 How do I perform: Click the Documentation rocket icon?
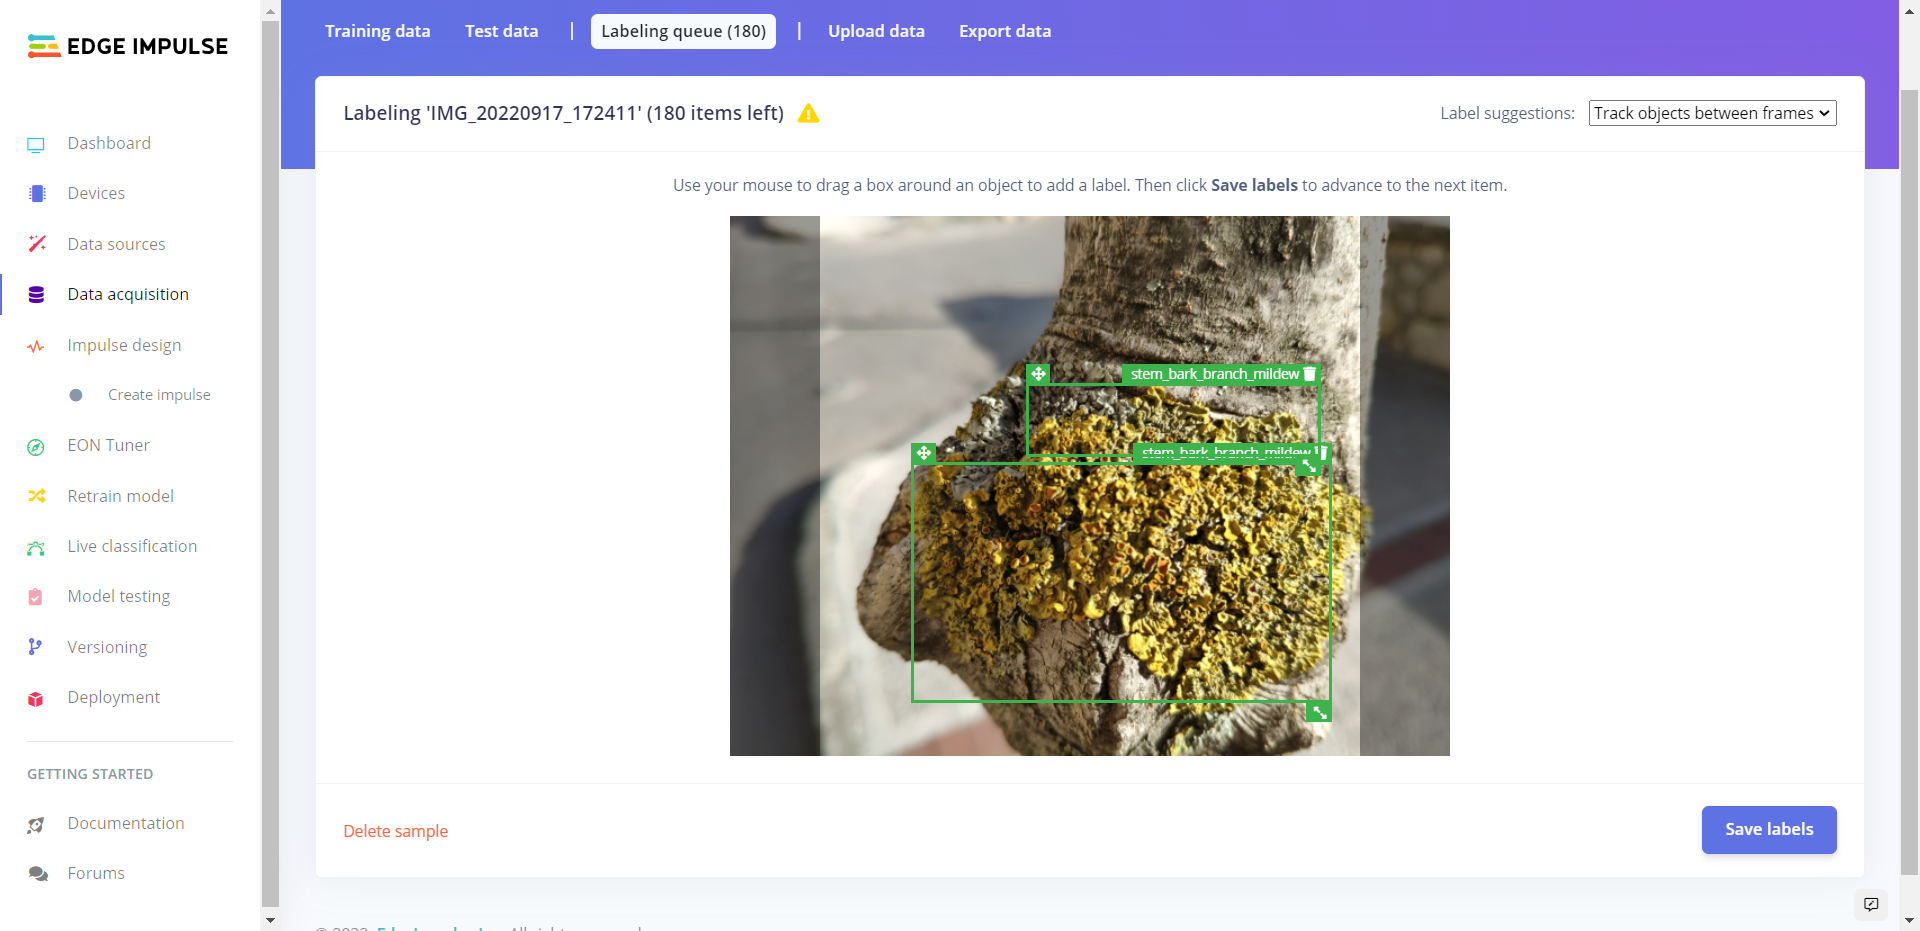tap(37, 824)
